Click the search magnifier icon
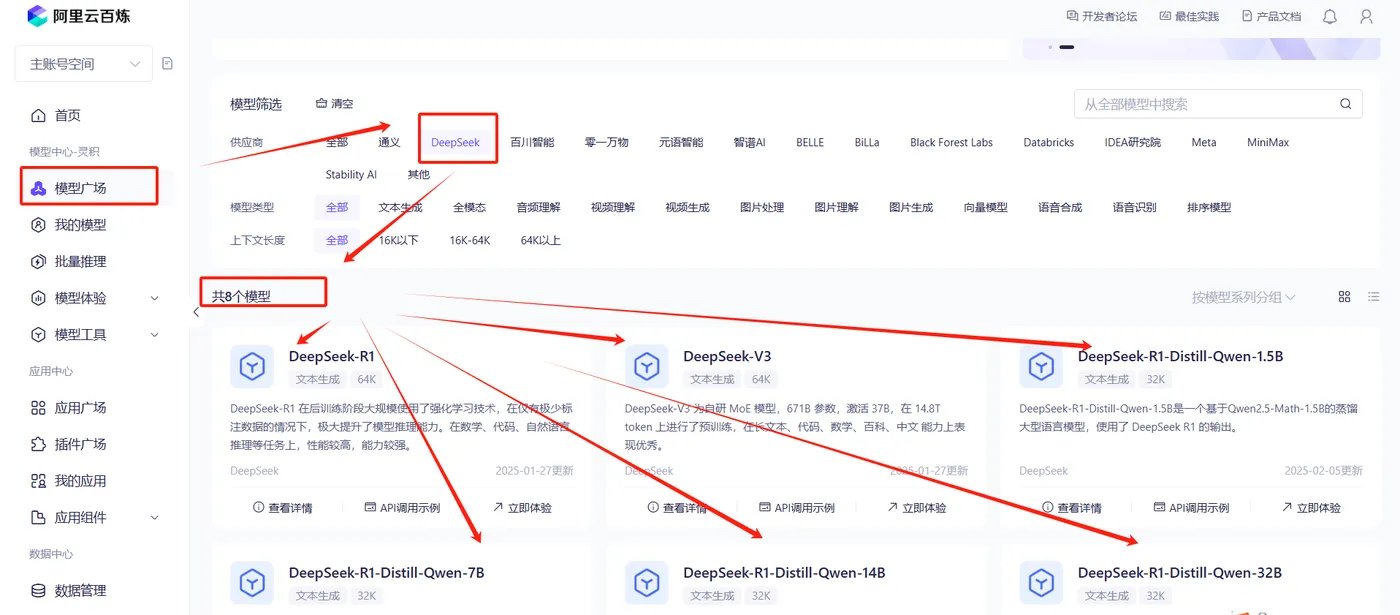The image size is (1400, 615). [1346, 104]
